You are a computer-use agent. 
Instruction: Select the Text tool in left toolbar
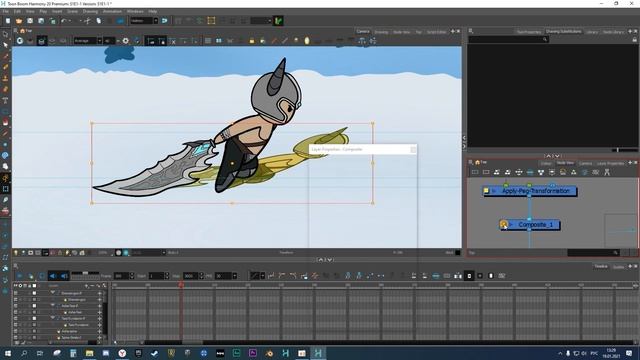click(x=5, y=100)
